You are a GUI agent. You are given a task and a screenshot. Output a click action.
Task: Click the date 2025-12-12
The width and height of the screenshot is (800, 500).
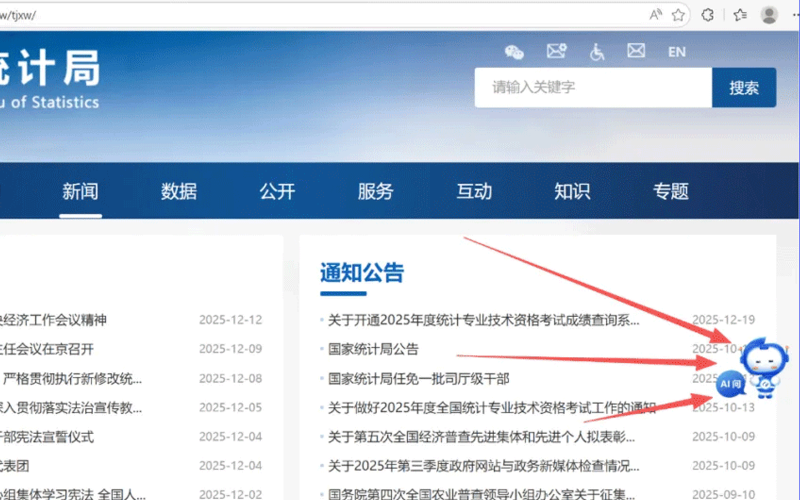[231, 320]
